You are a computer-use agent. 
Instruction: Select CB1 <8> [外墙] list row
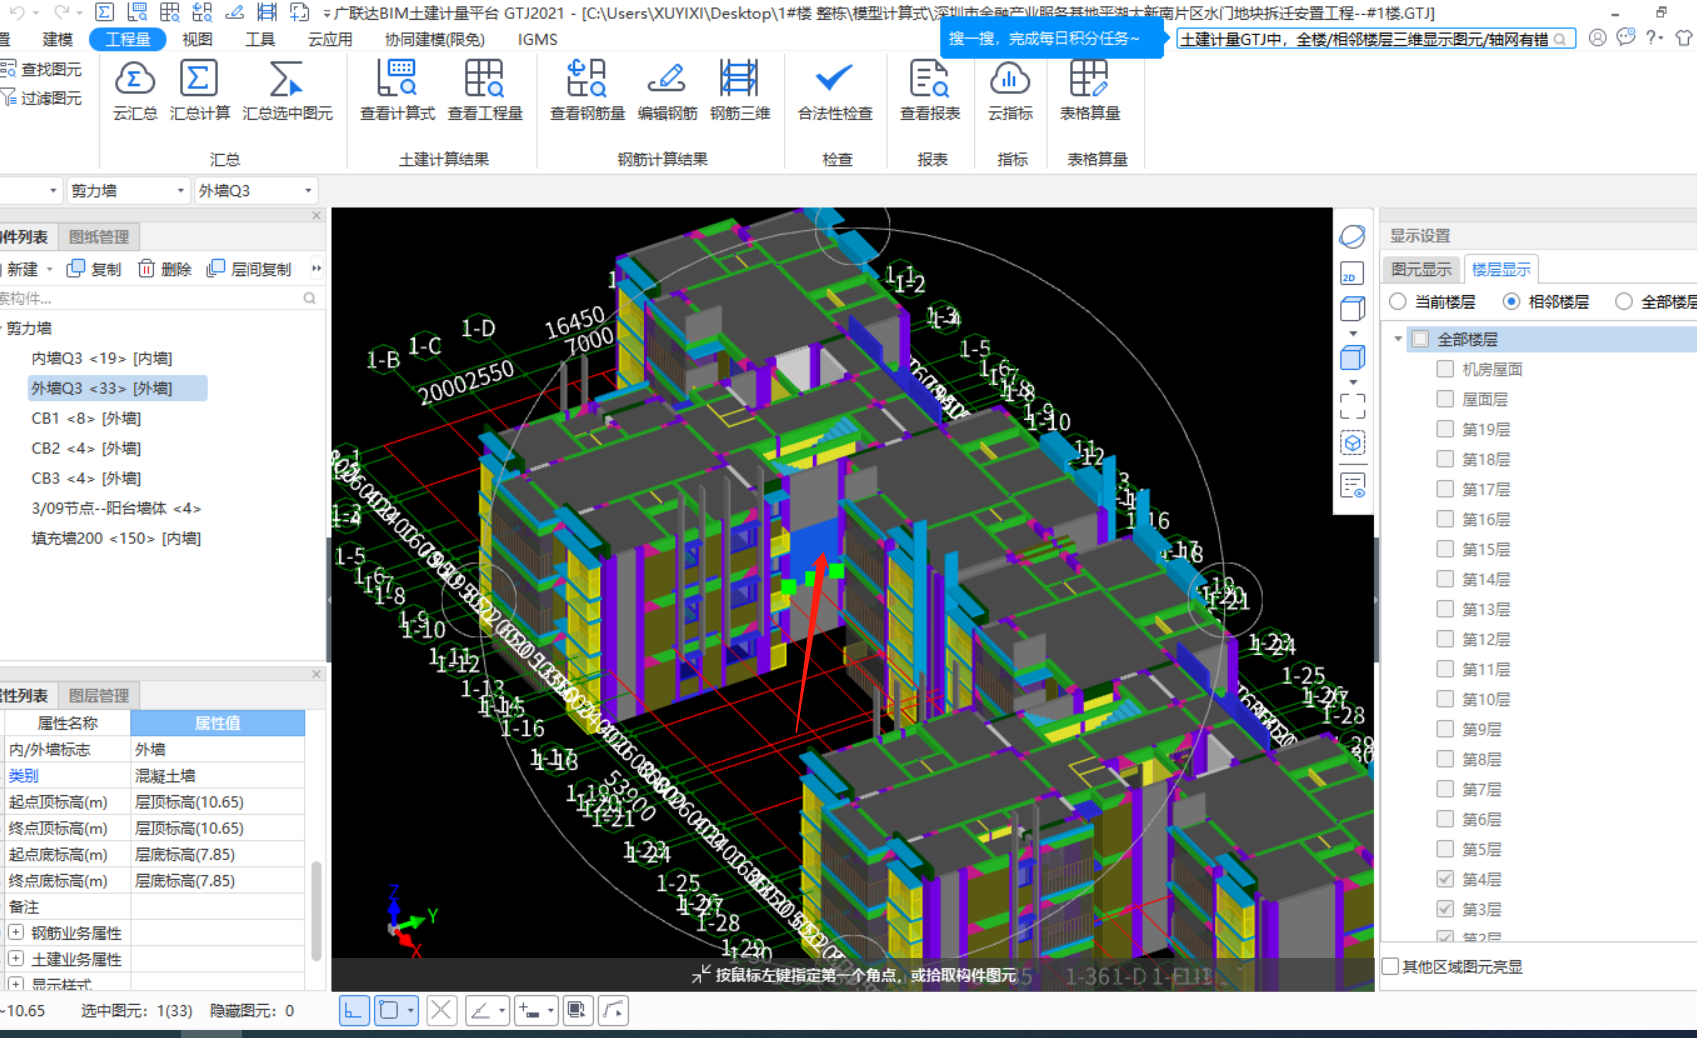[86, 418]
